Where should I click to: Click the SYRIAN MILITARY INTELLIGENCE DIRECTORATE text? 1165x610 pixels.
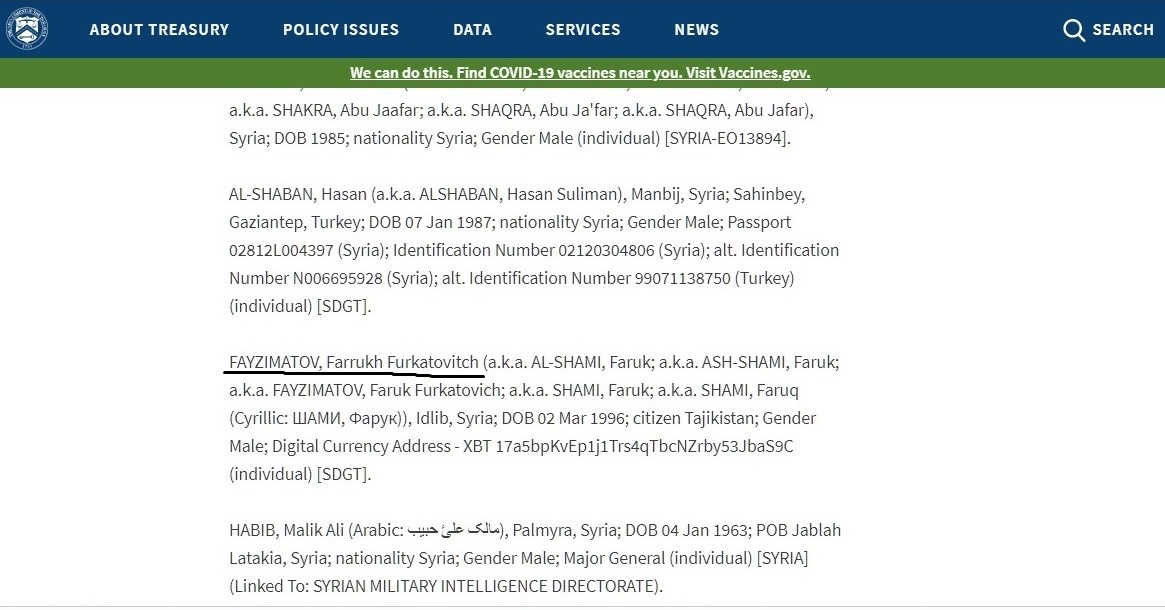485,586
